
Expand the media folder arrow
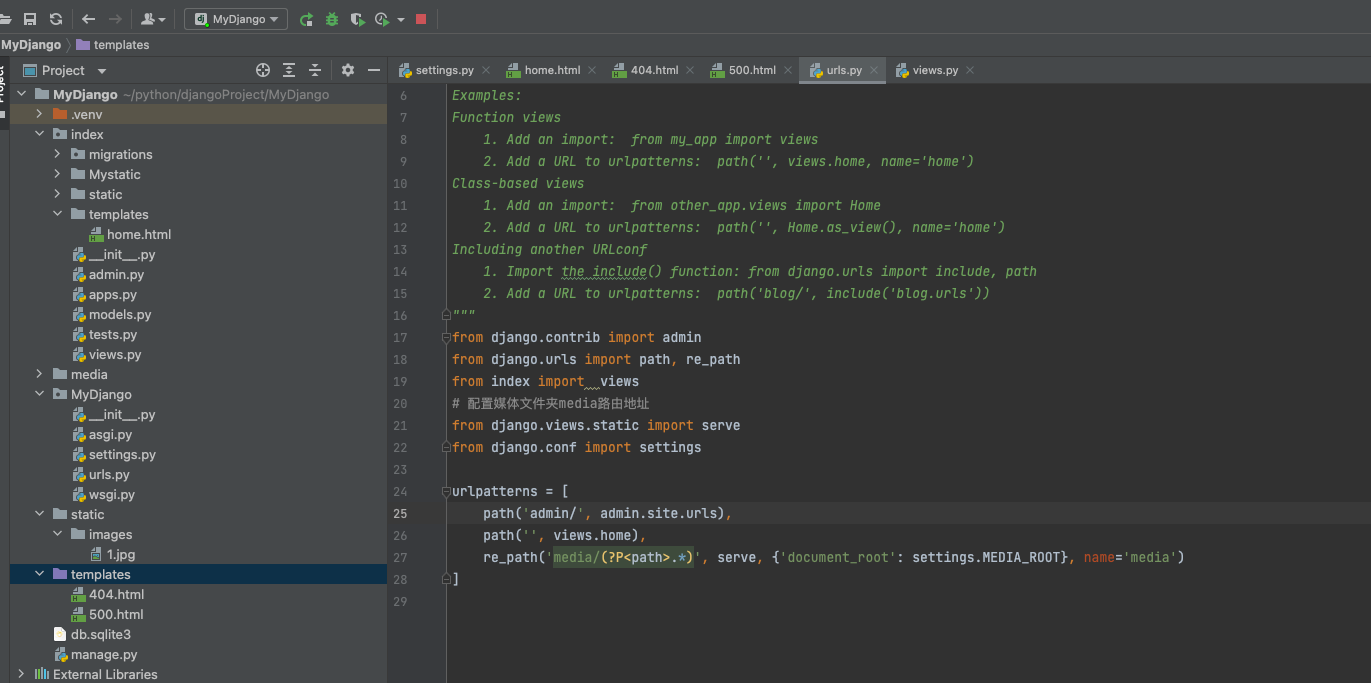(39, 374)
